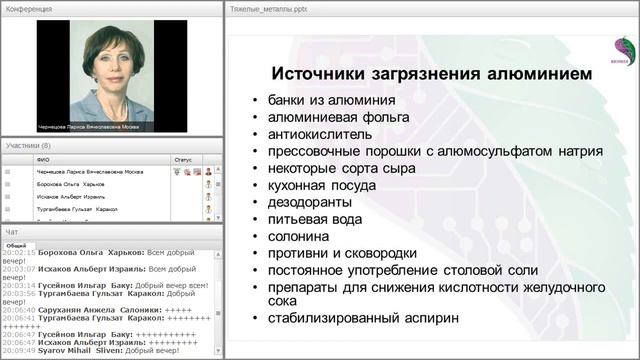Click the participant avatar icon for Исхаков Альберт
Image resolution: width=640 pixels, height=360 pixels.
click(209, 197)
